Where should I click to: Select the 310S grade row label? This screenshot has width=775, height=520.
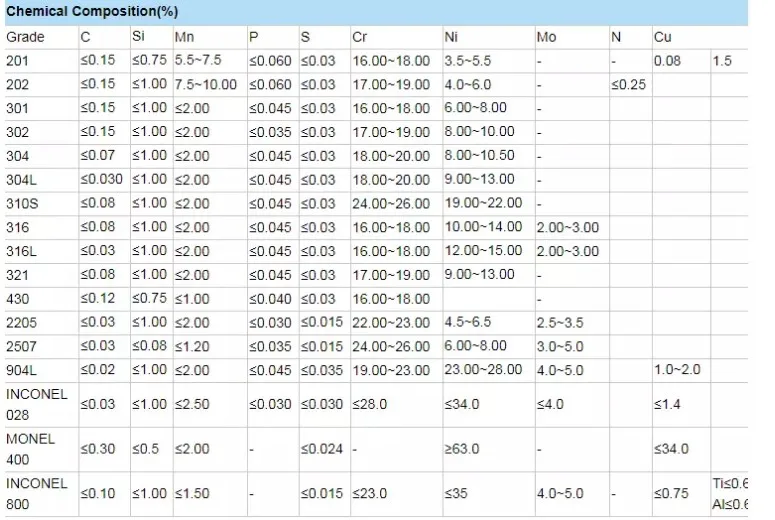[x=23, y=204]
